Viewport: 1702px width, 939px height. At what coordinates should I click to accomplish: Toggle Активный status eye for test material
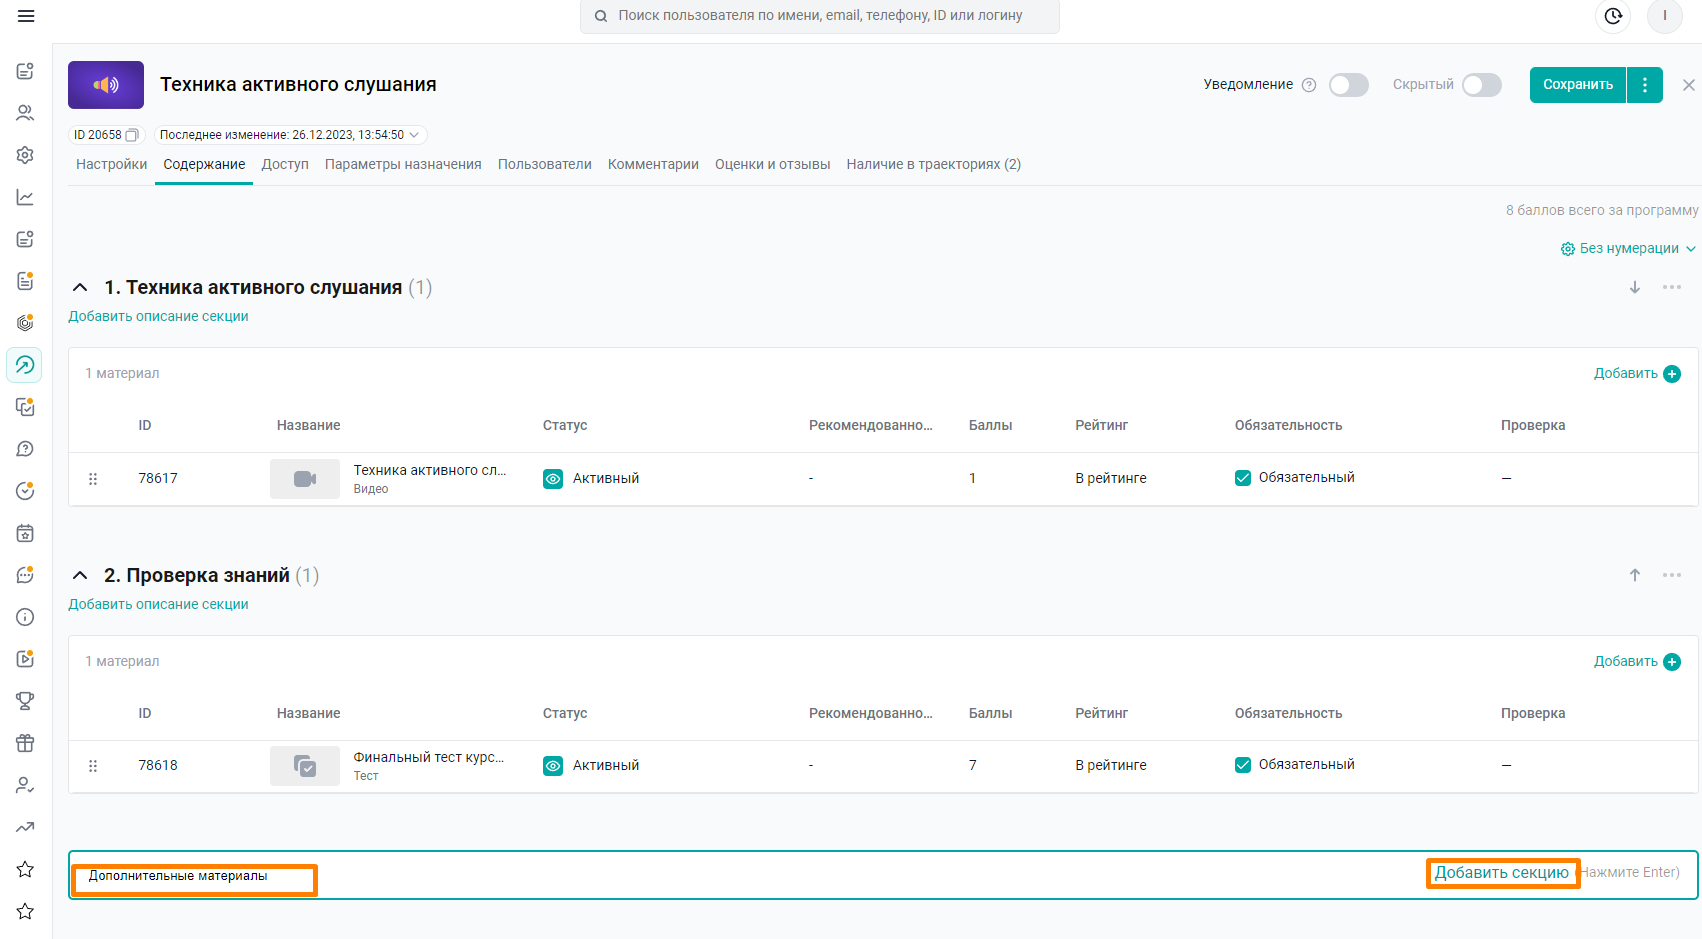553,766
